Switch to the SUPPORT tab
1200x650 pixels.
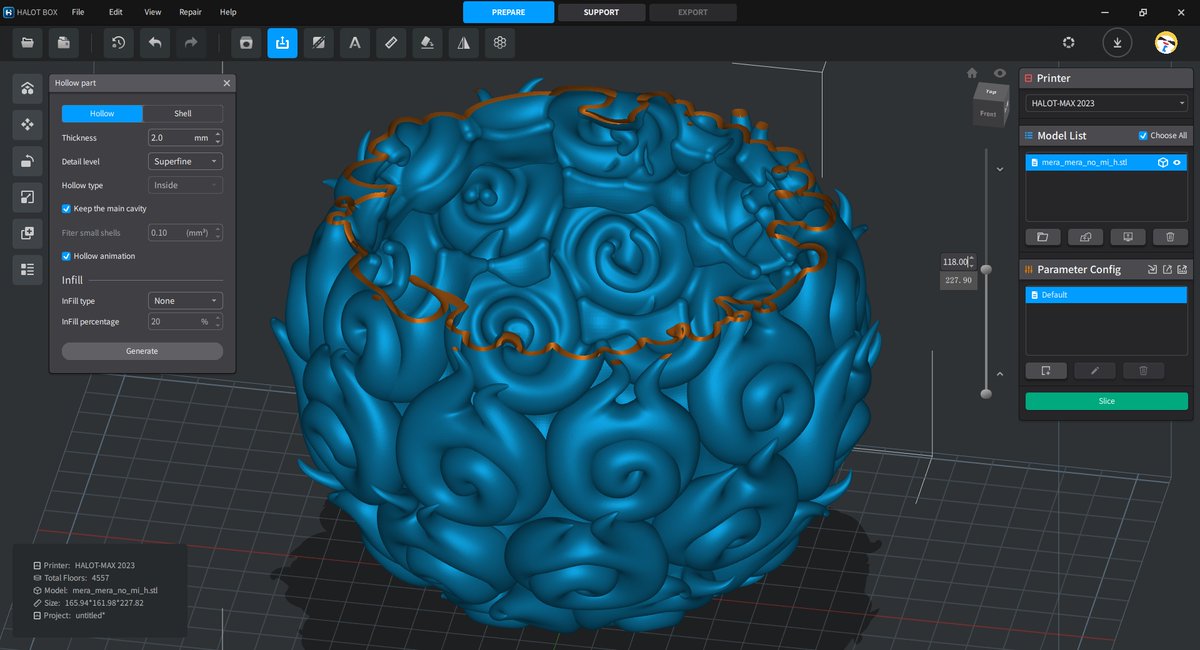[601, 12]
